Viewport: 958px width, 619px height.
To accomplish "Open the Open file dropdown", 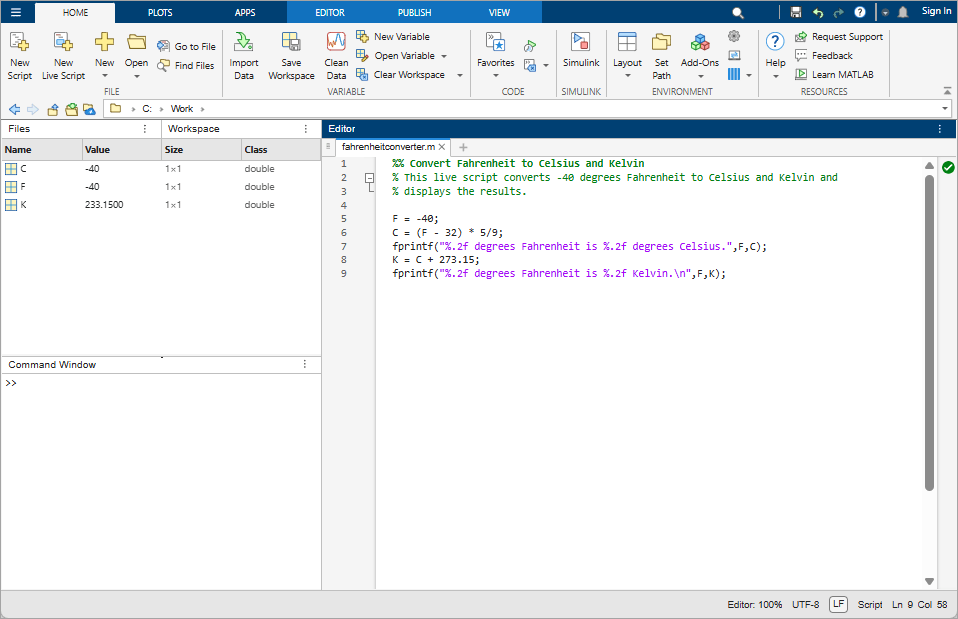I will [136, 56].
